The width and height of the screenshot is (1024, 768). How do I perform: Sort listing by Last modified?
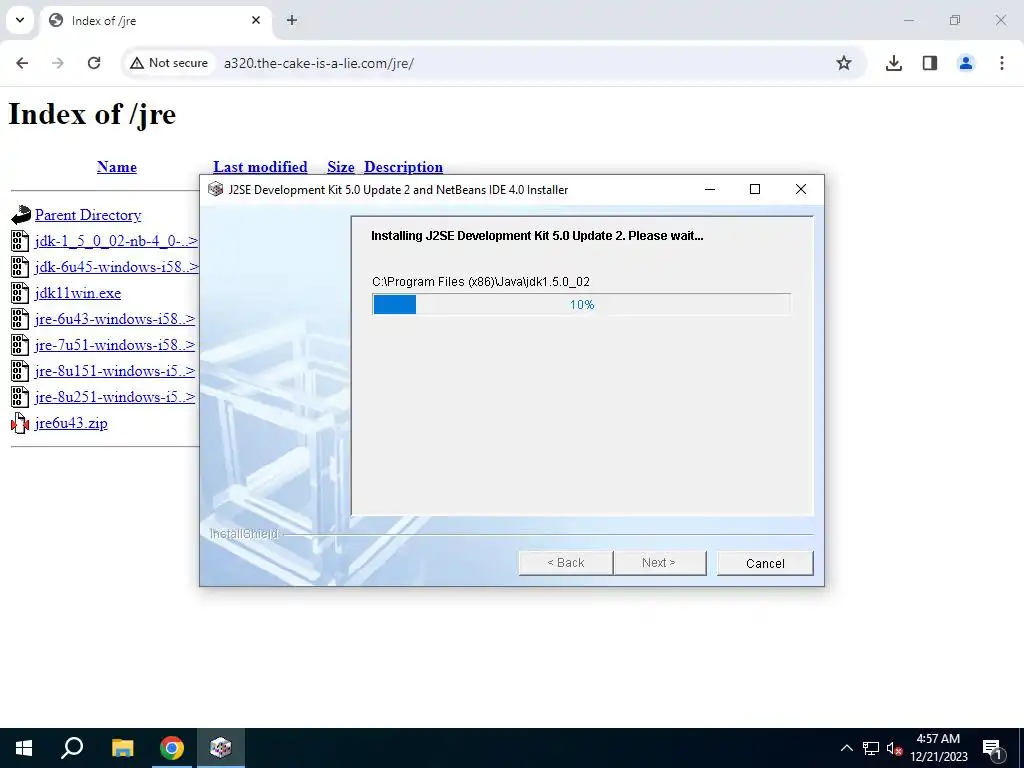coord(260,167)
